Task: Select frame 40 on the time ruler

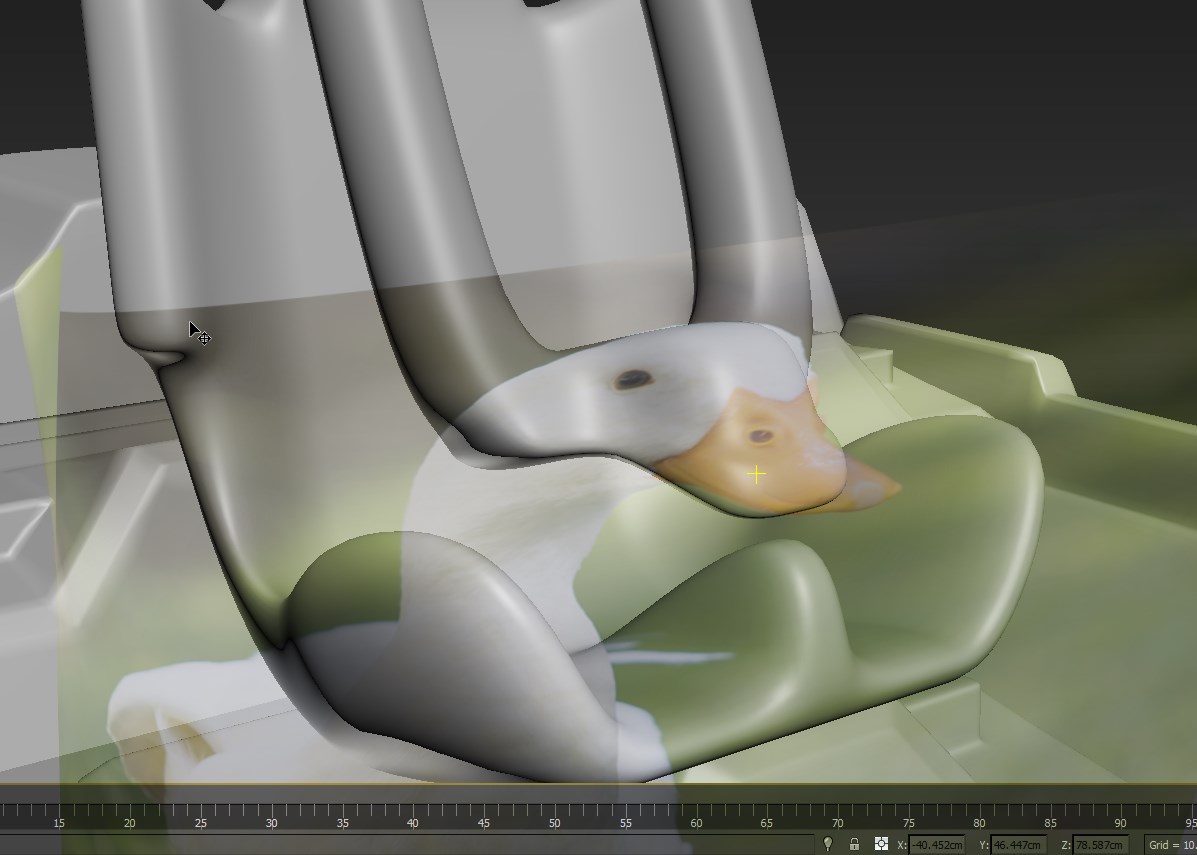Action: pyautogui.click(x=413, y=811)
